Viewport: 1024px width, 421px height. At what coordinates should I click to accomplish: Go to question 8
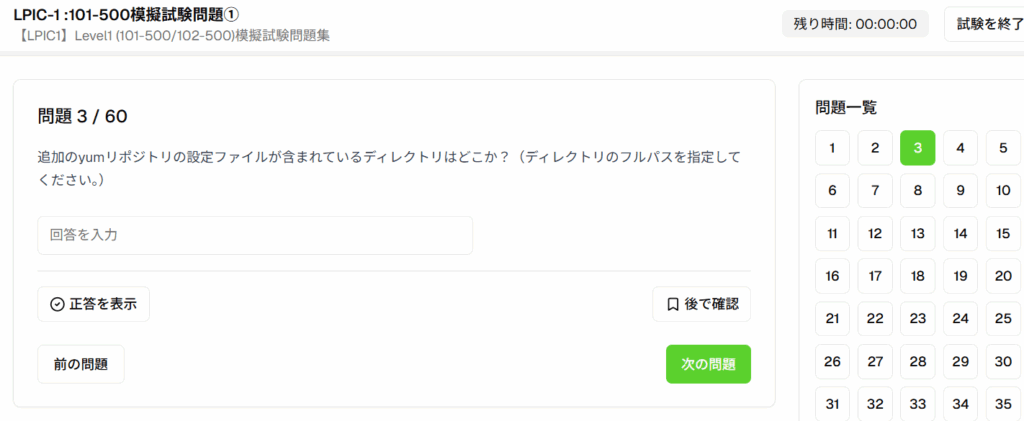click(x=918, y=191)
